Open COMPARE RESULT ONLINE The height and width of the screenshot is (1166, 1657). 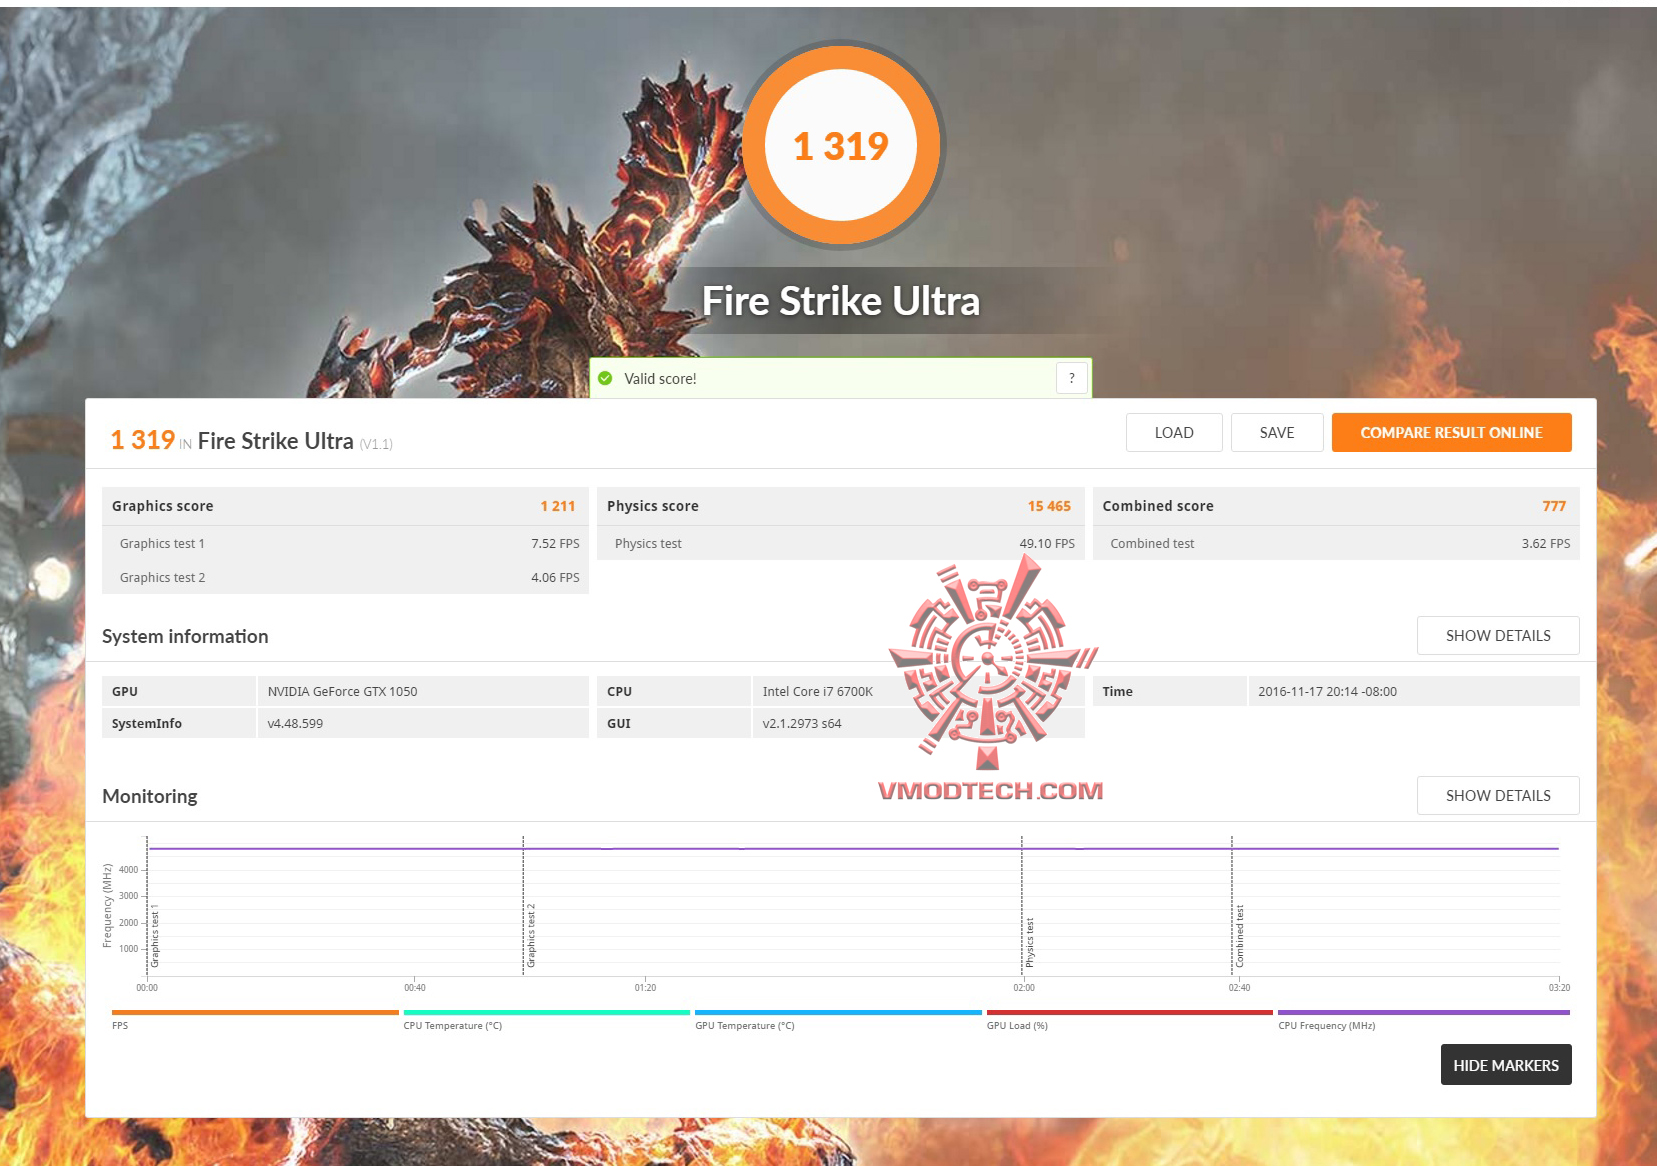(1451, 432)
